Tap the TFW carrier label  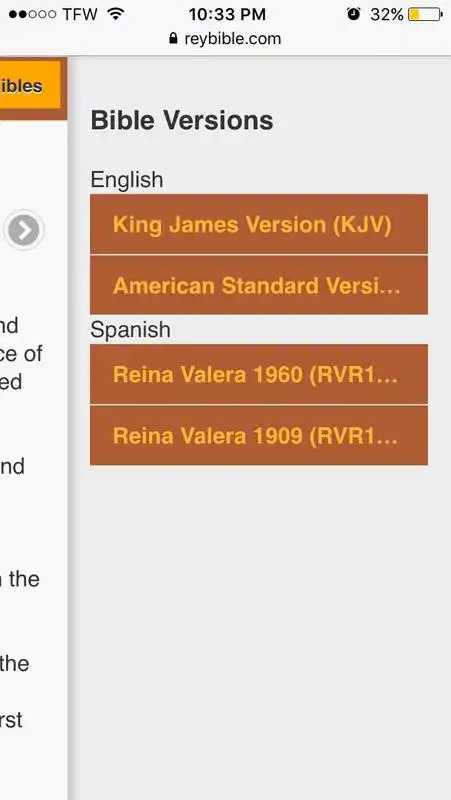tap(80, 14)
